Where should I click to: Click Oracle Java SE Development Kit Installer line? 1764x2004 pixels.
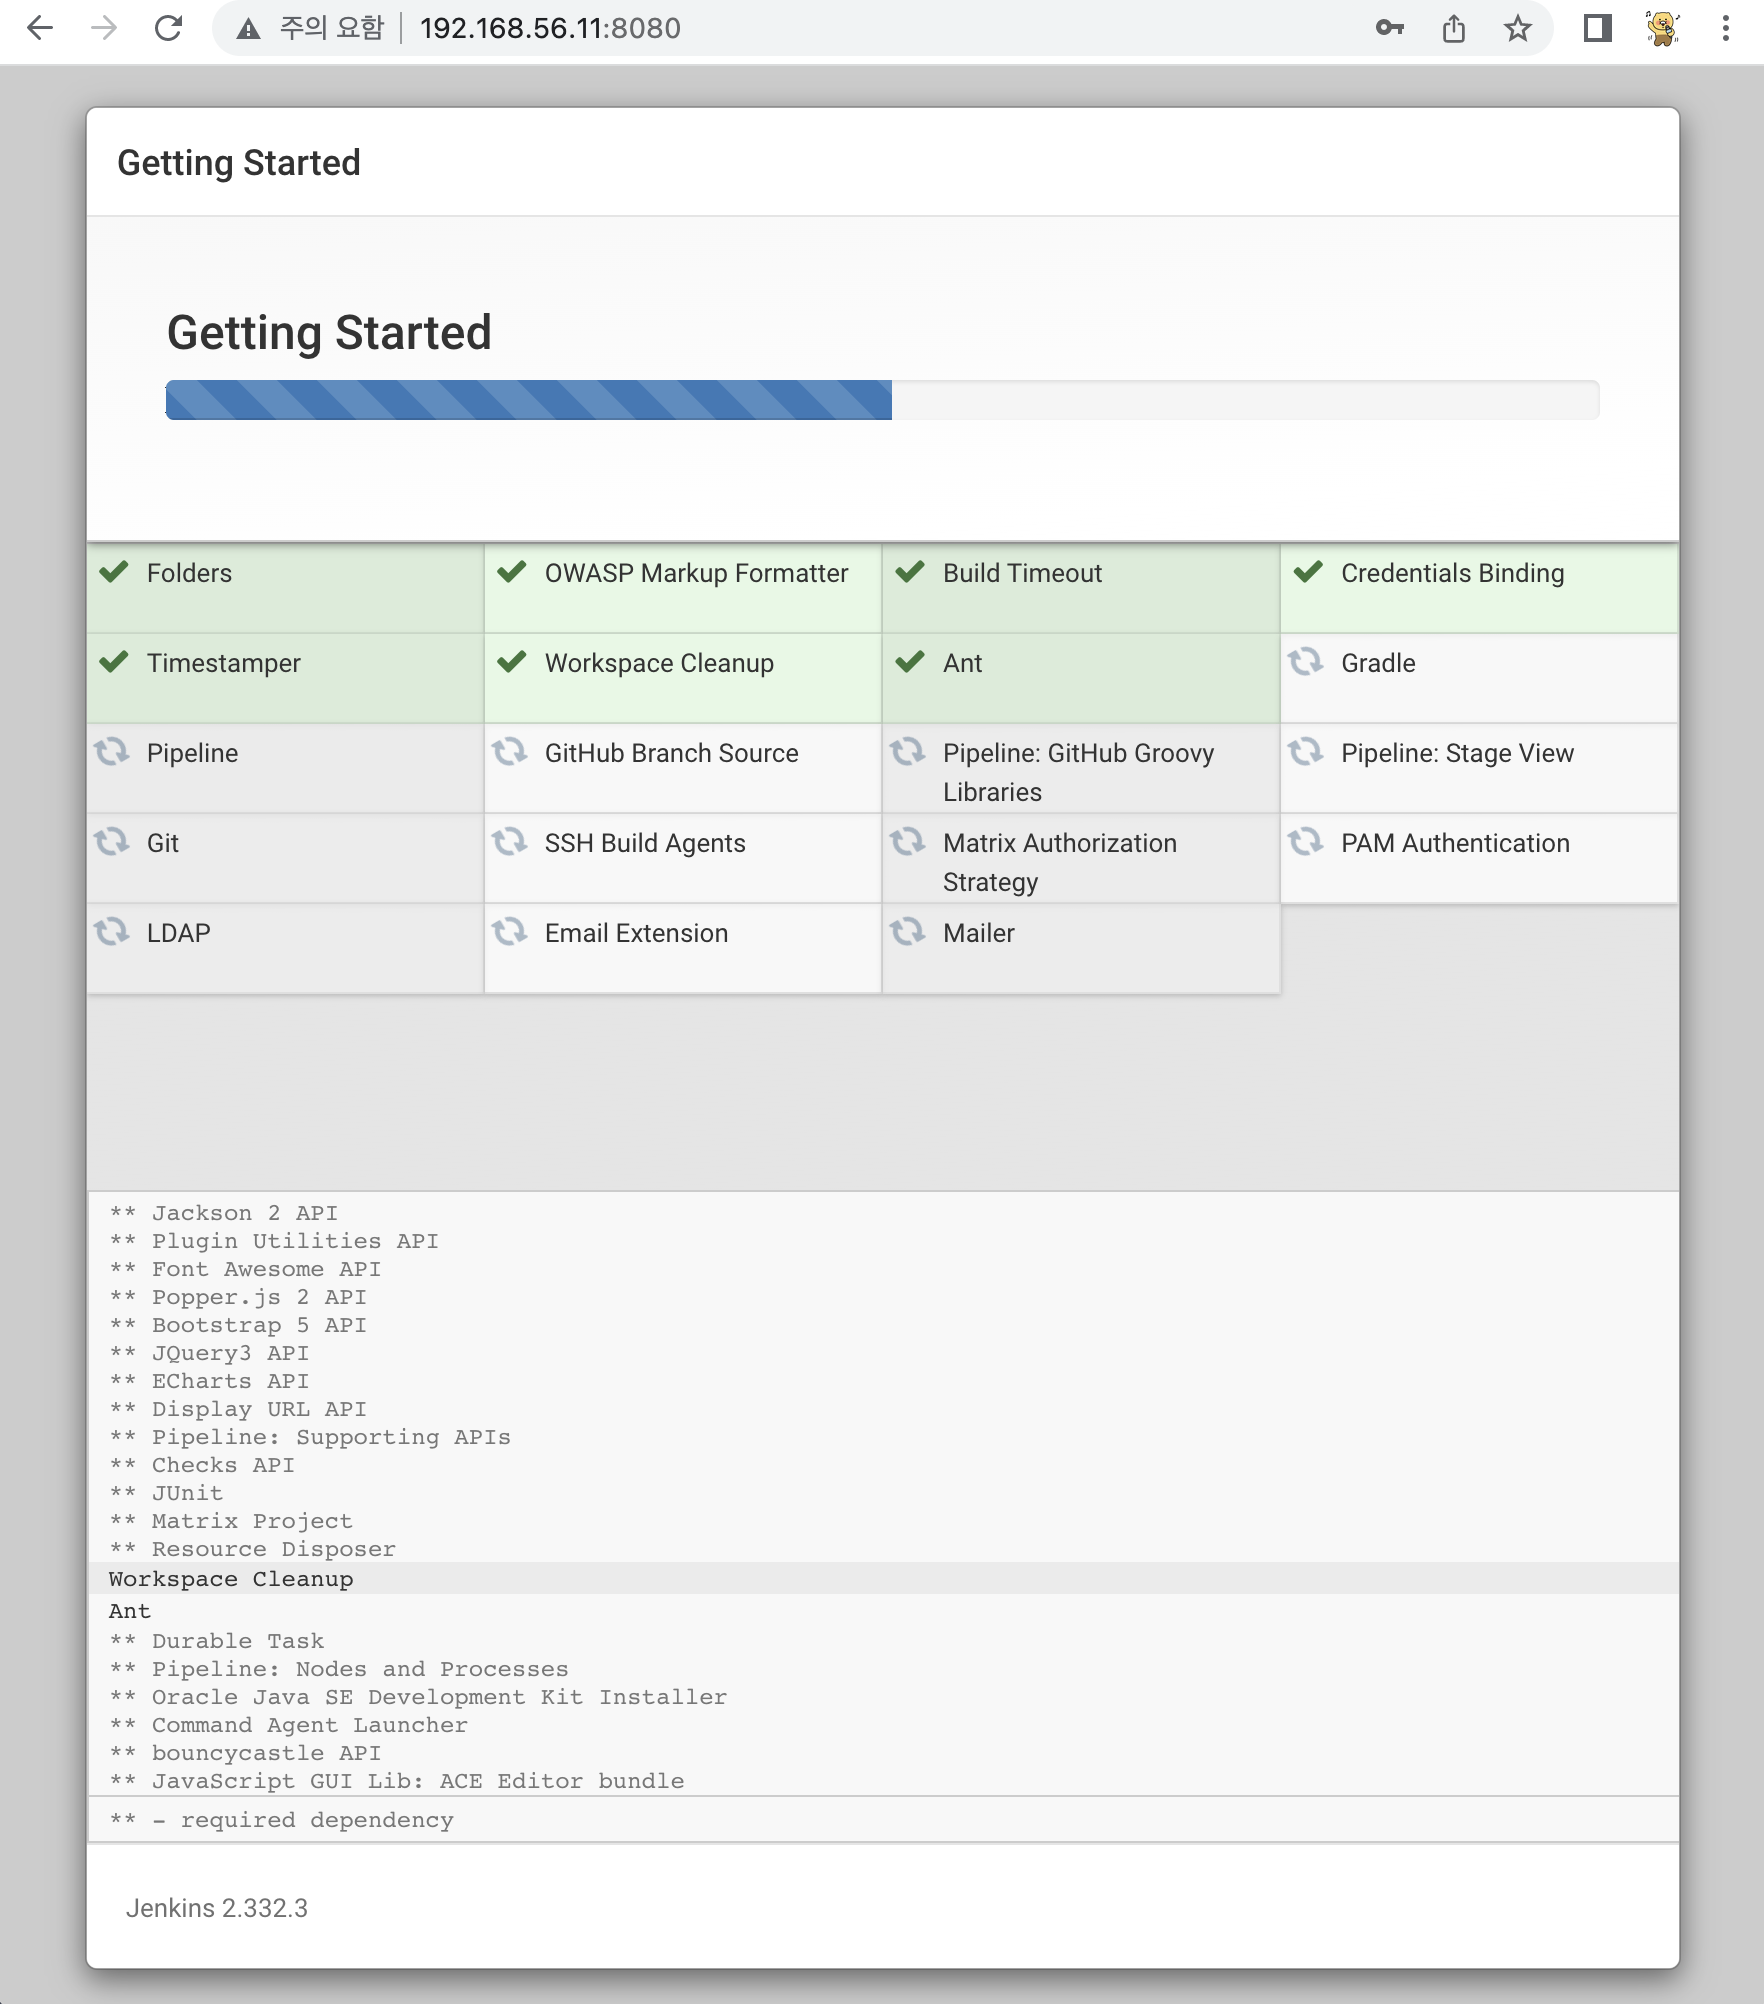418,1697
